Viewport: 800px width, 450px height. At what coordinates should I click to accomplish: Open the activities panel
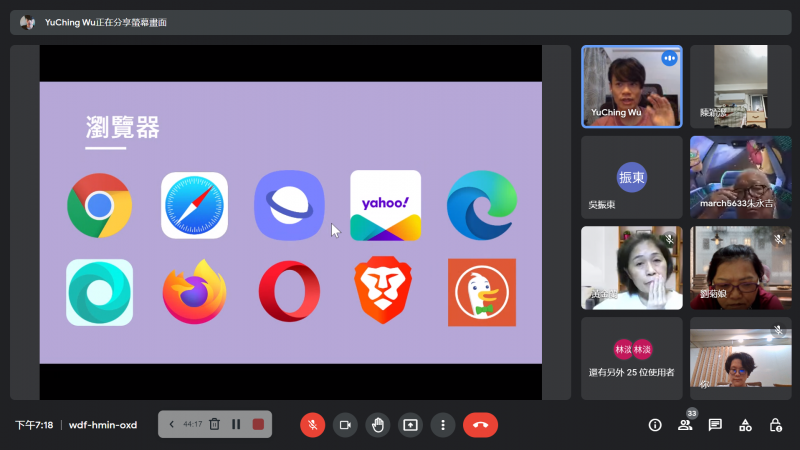[745, 425]
